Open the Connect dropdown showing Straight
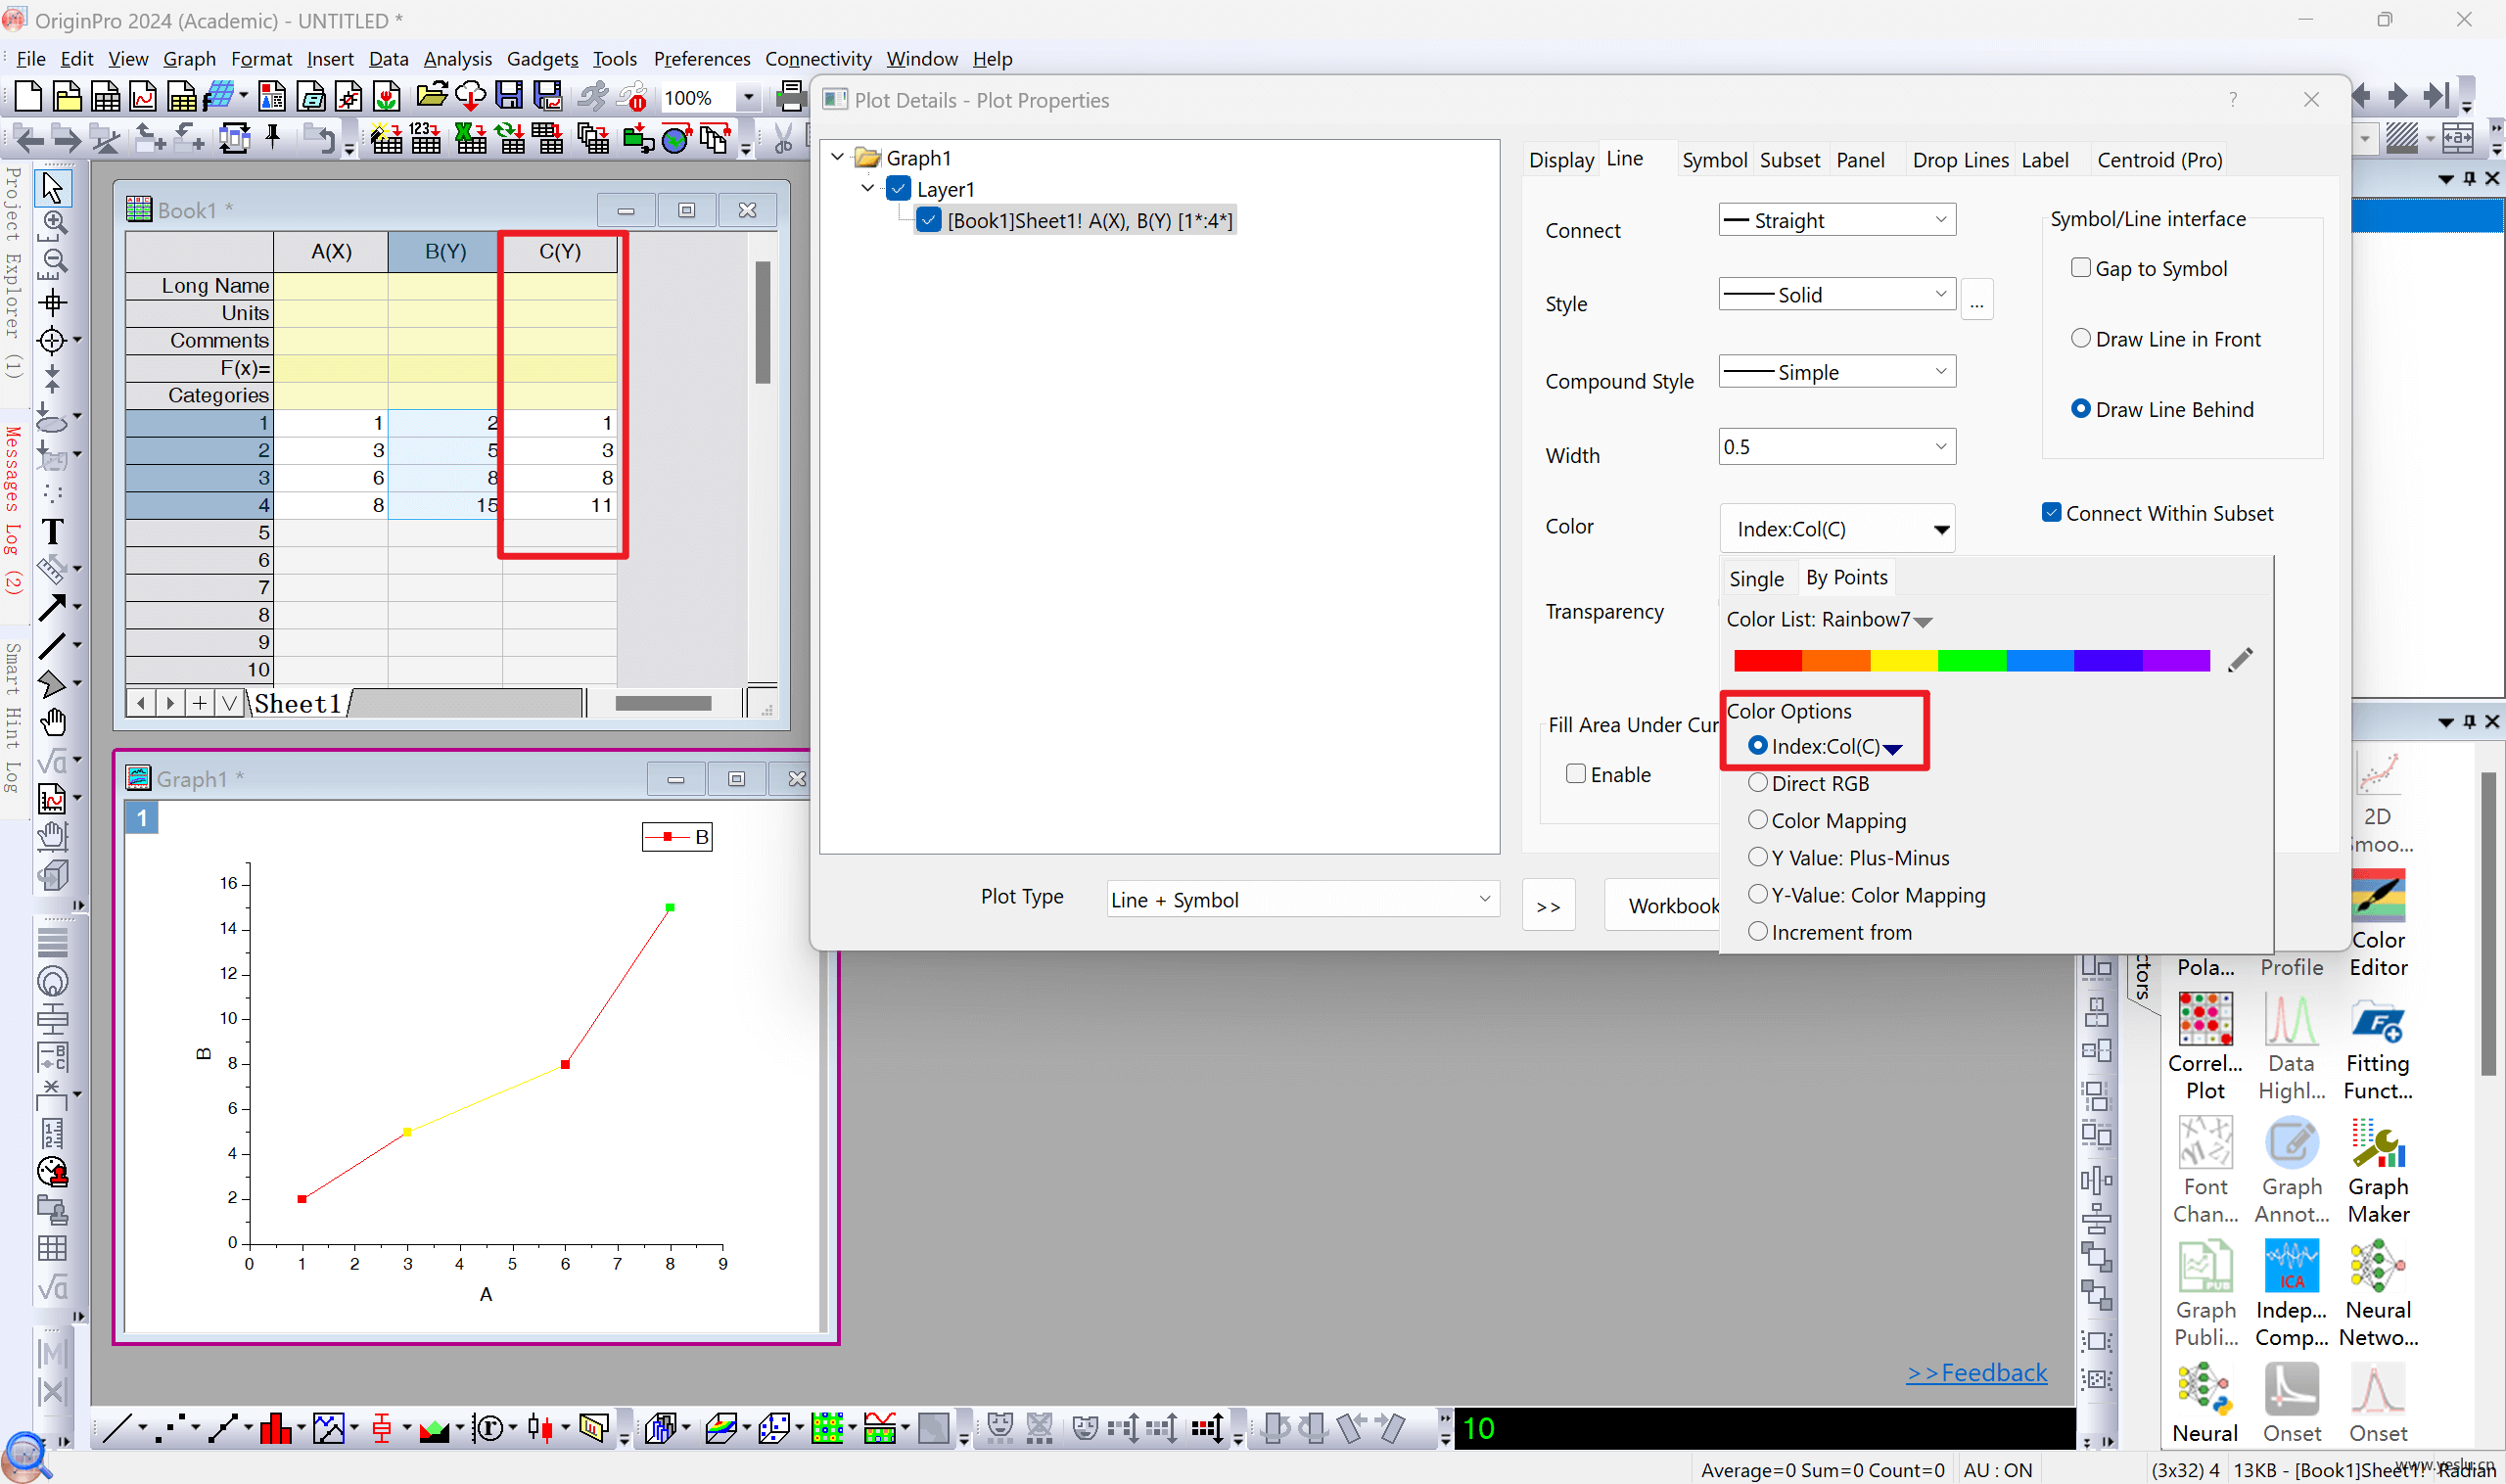Image resolution: width=2506 pixels, height=1484 pixels. 1836,220
